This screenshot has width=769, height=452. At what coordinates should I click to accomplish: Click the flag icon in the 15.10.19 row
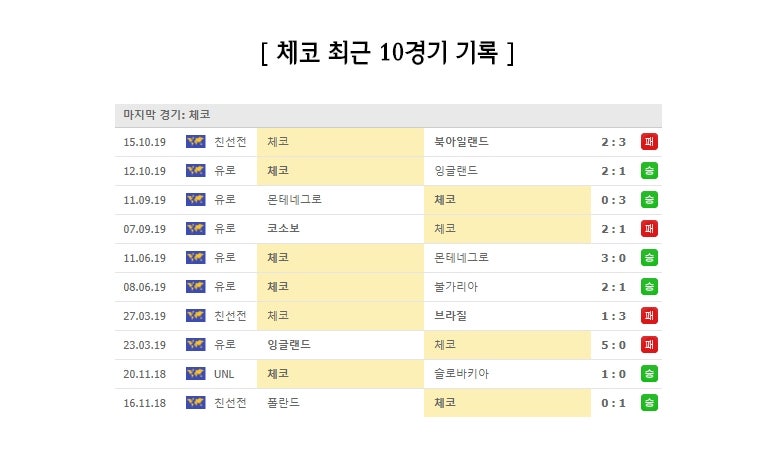tap(195, 142)
